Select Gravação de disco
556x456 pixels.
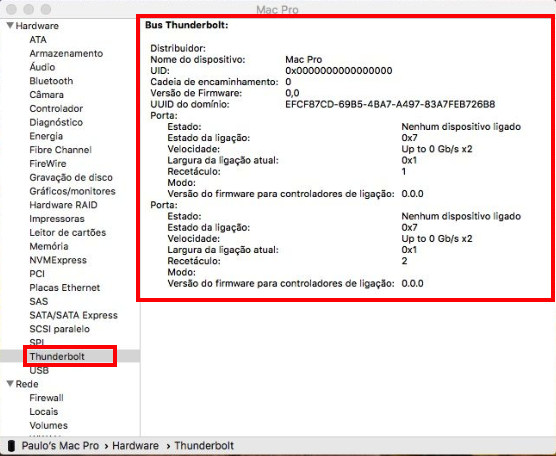coord(71,178)
